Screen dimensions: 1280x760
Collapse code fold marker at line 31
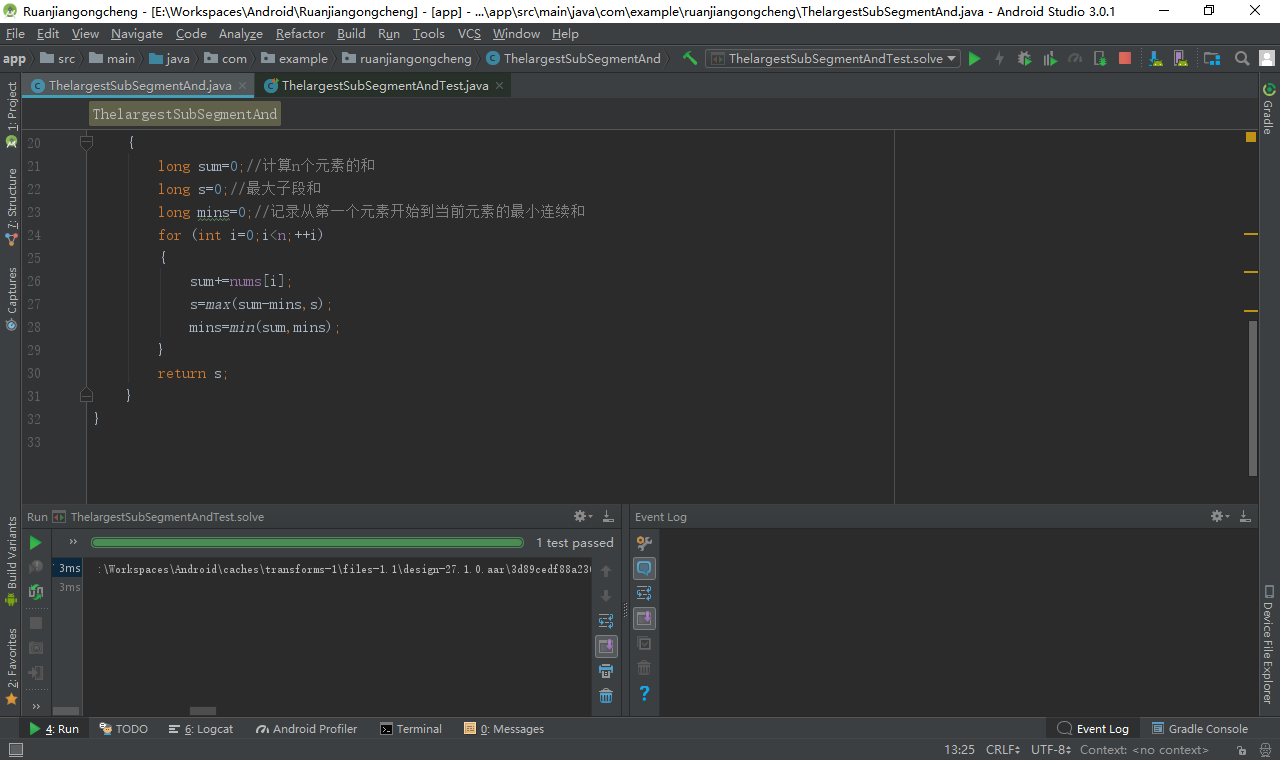point(86,395)
